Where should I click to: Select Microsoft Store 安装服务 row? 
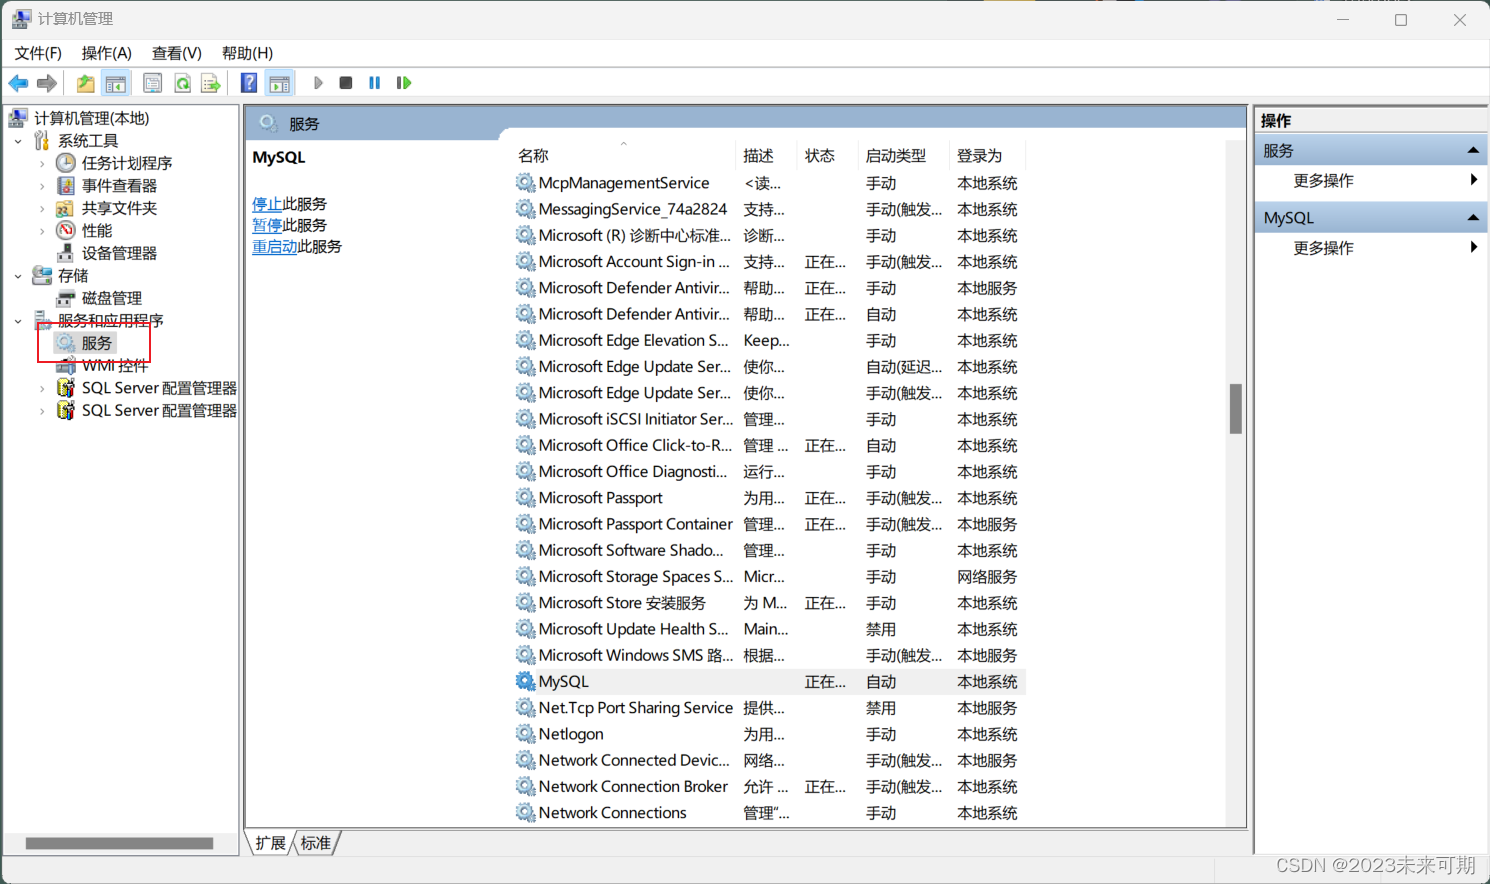click(x=770, y=603)
